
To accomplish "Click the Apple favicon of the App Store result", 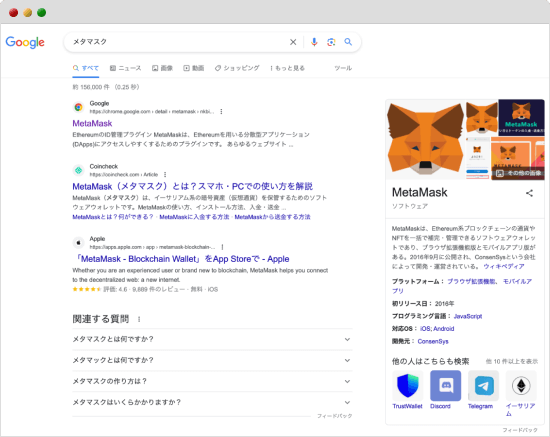I will pos(79,242).
